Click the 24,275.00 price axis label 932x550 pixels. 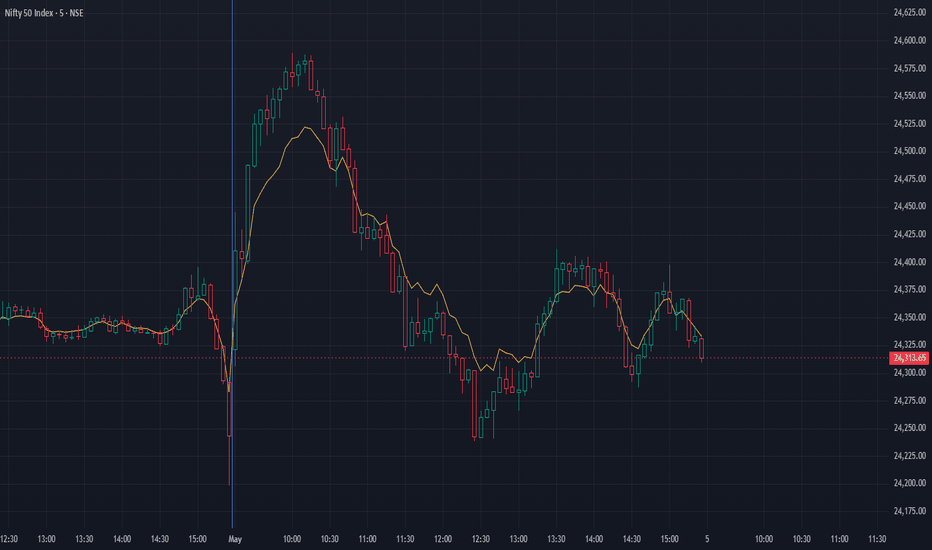click(909, 401)
